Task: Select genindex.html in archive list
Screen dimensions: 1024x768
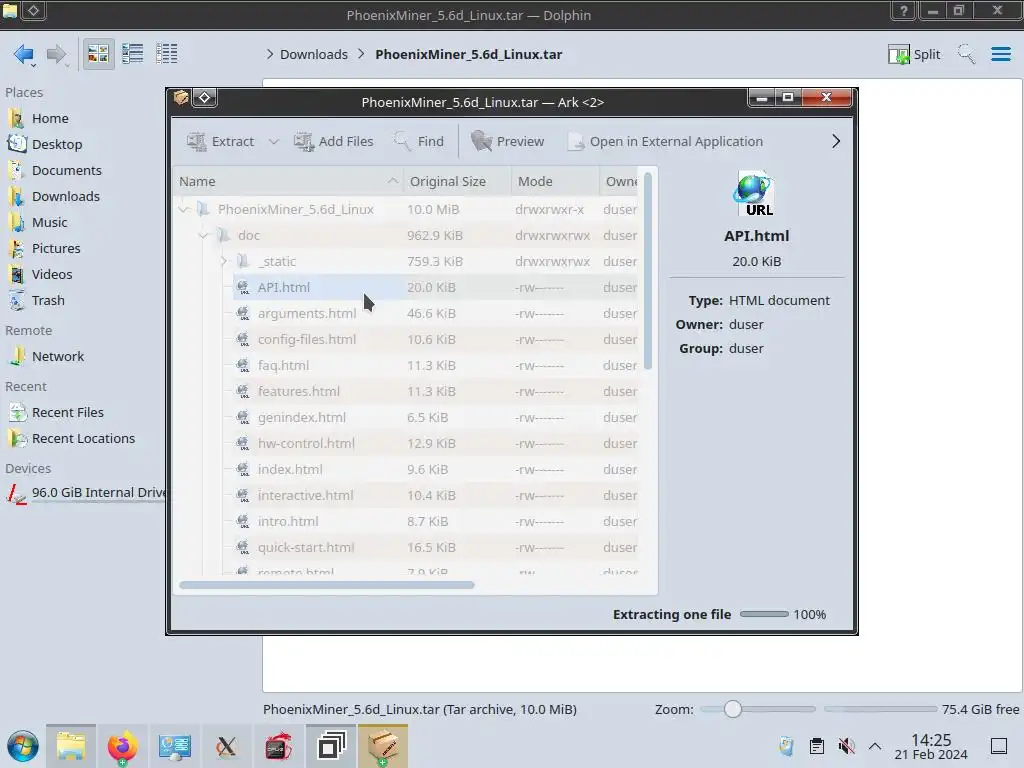Action: (x=302, y=418)
